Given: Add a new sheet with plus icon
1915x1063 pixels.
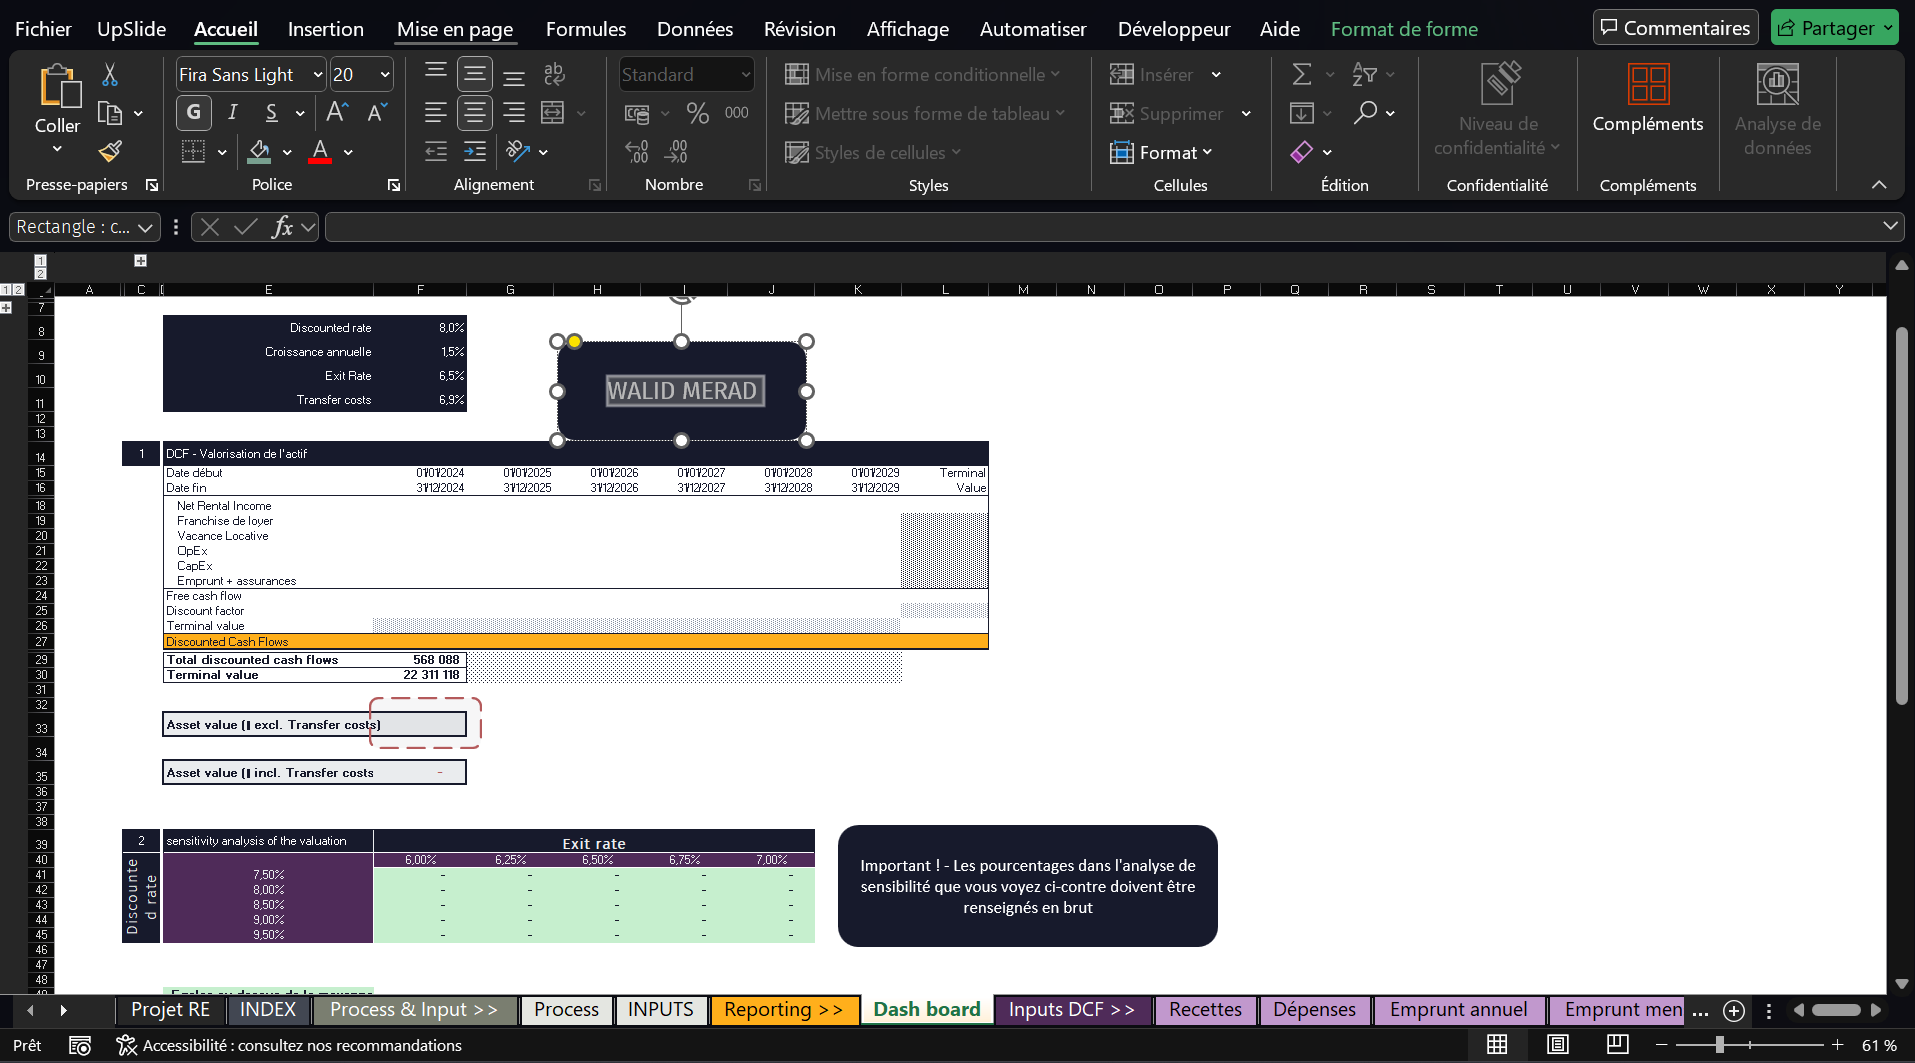Looking at the screenshot, I should click(1734, 1011).
